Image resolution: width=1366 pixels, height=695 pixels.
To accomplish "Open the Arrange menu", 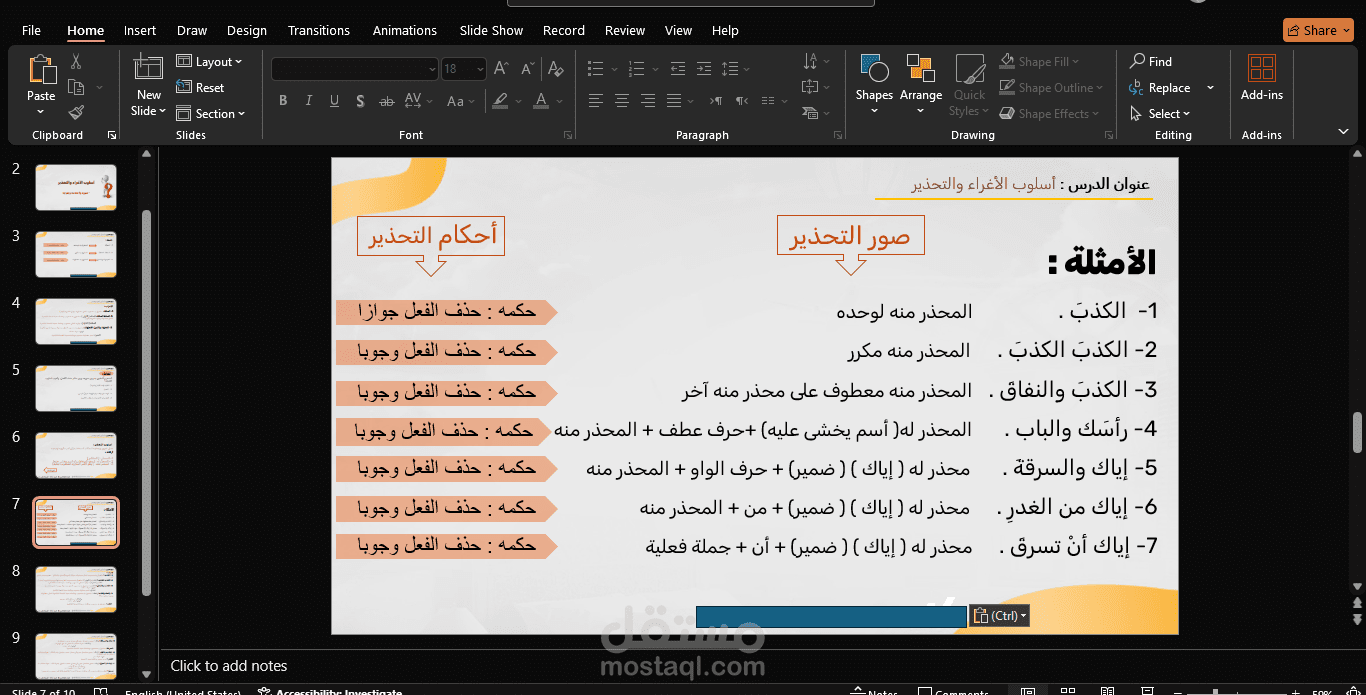I will [921, 84].
